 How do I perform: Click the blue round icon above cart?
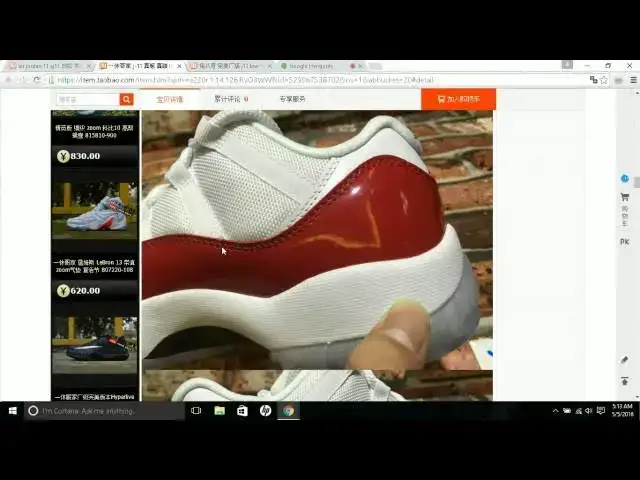[x=624, y=179]
